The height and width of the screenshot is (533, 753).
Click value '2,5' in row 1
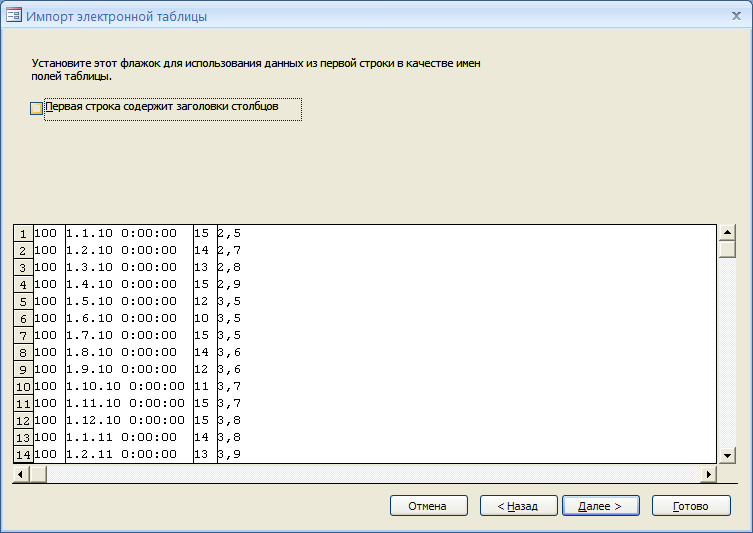tap(229, 233)
